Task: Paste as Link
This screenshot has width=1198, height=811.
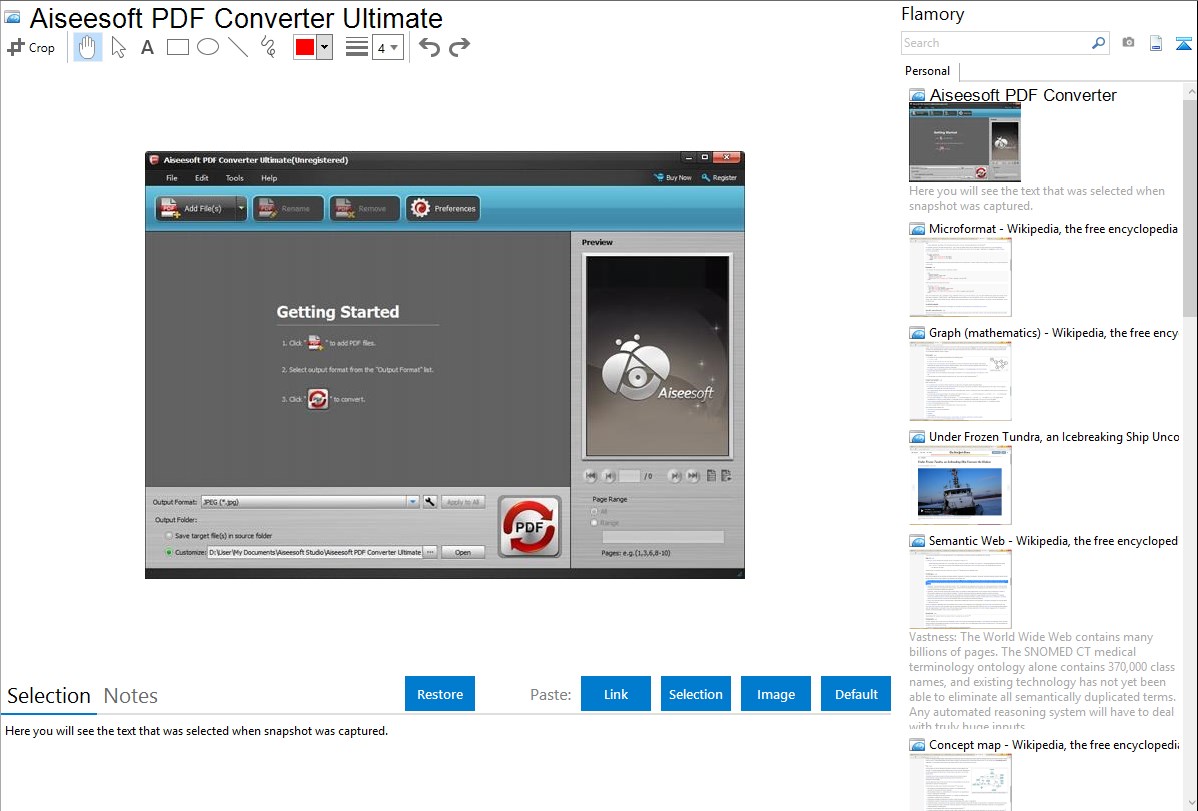Action: point(616,694)
